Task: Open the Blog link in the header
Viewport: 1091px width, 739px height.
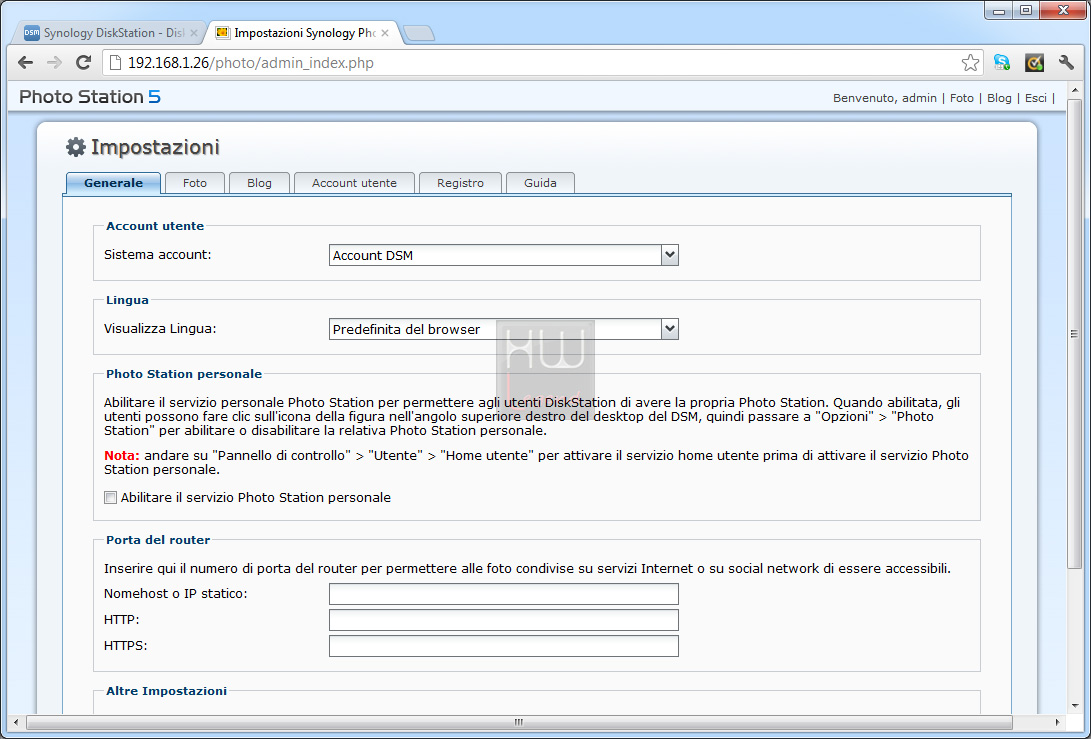Action: 999,98
